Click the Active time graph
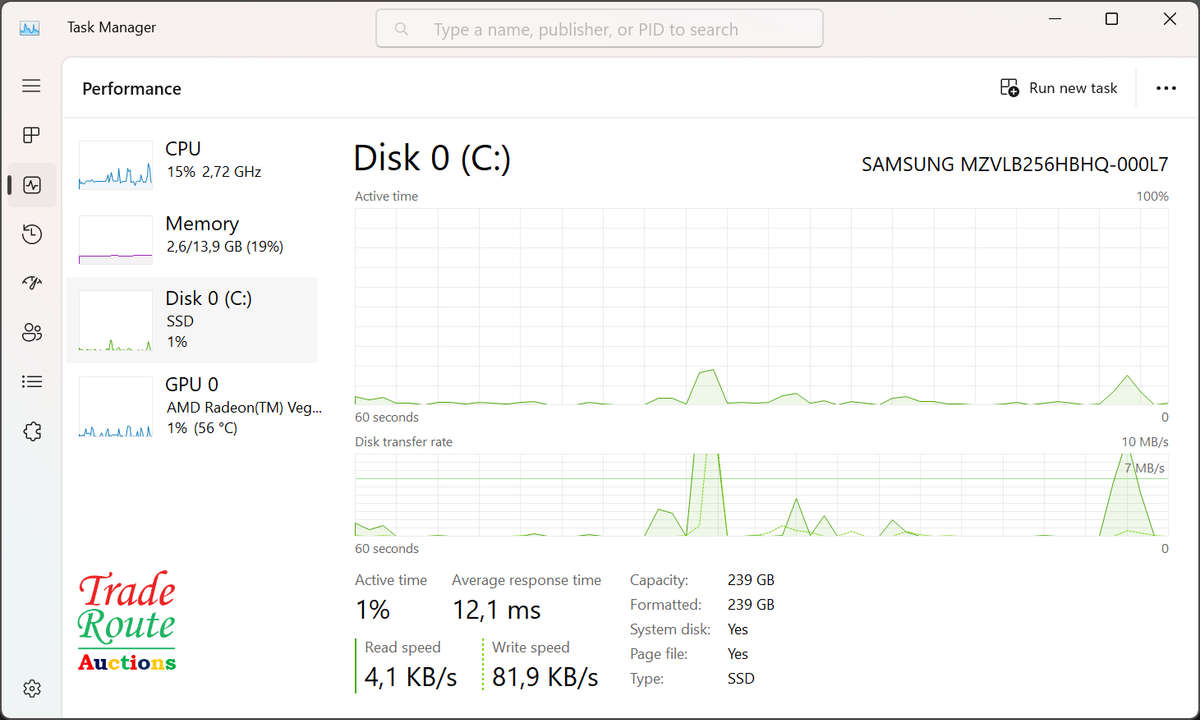 (x=761, y=306)
